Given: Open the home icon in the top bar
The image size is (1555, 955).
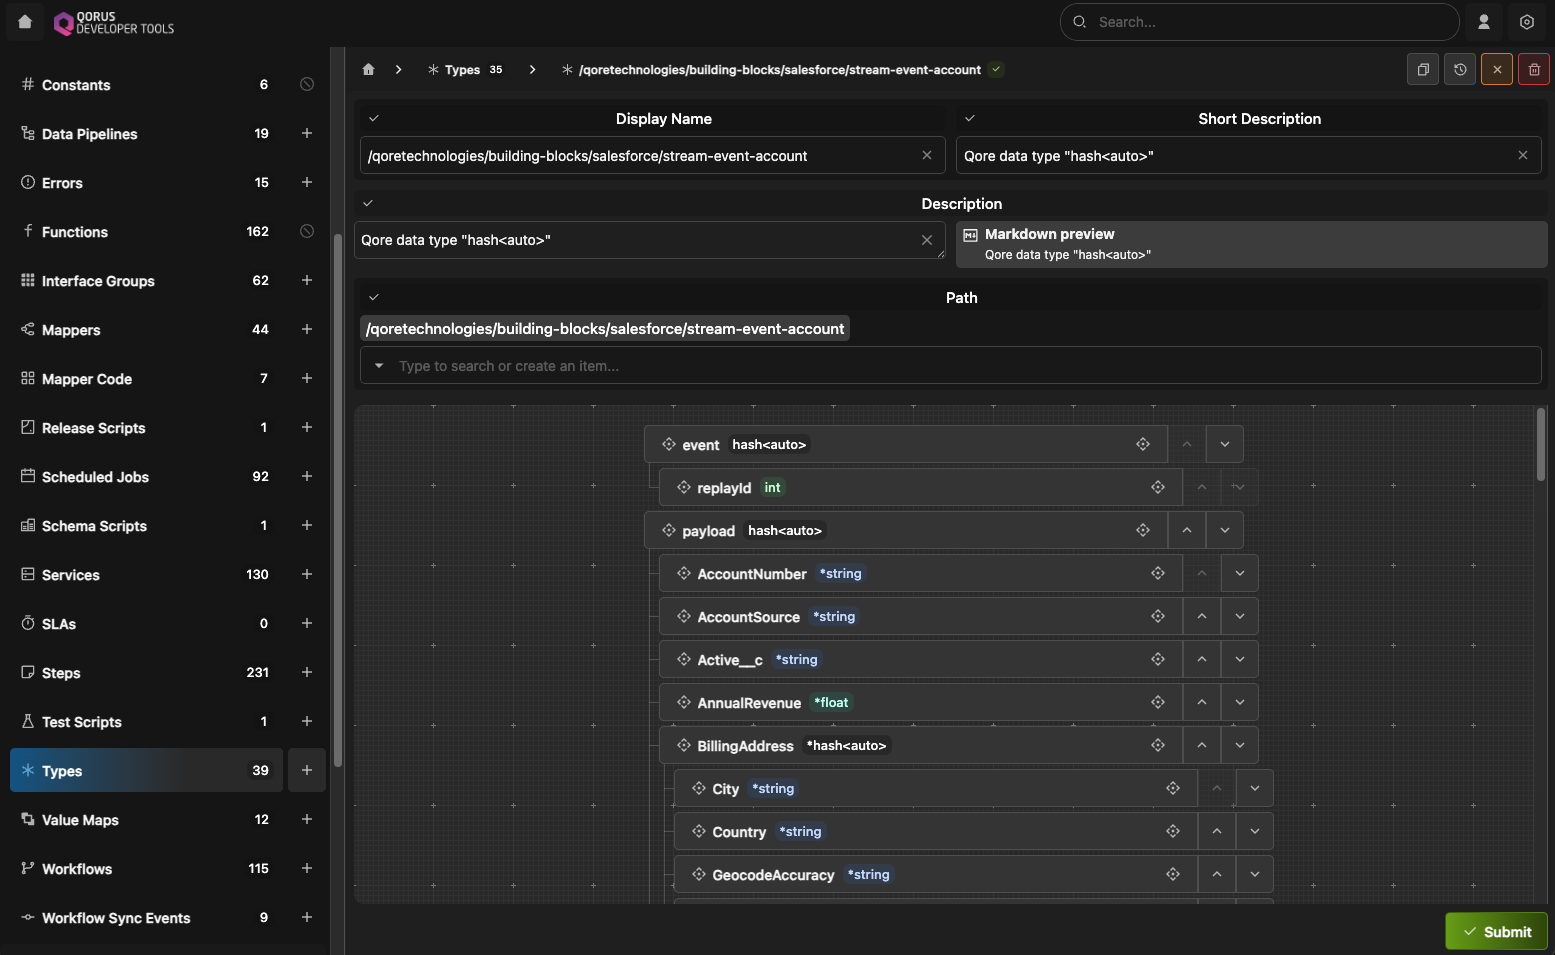Looking at the screenshot, I should click(x=25, y=22).
